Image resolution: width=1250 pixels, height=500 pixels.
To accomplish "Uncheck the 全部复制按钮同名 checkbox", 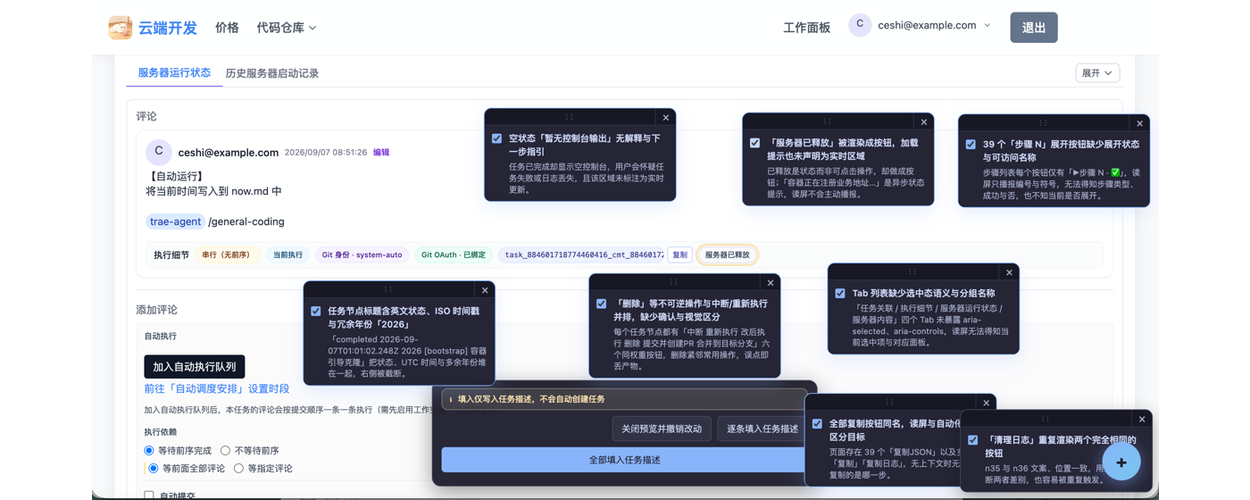I will click(x=817, y=424).
